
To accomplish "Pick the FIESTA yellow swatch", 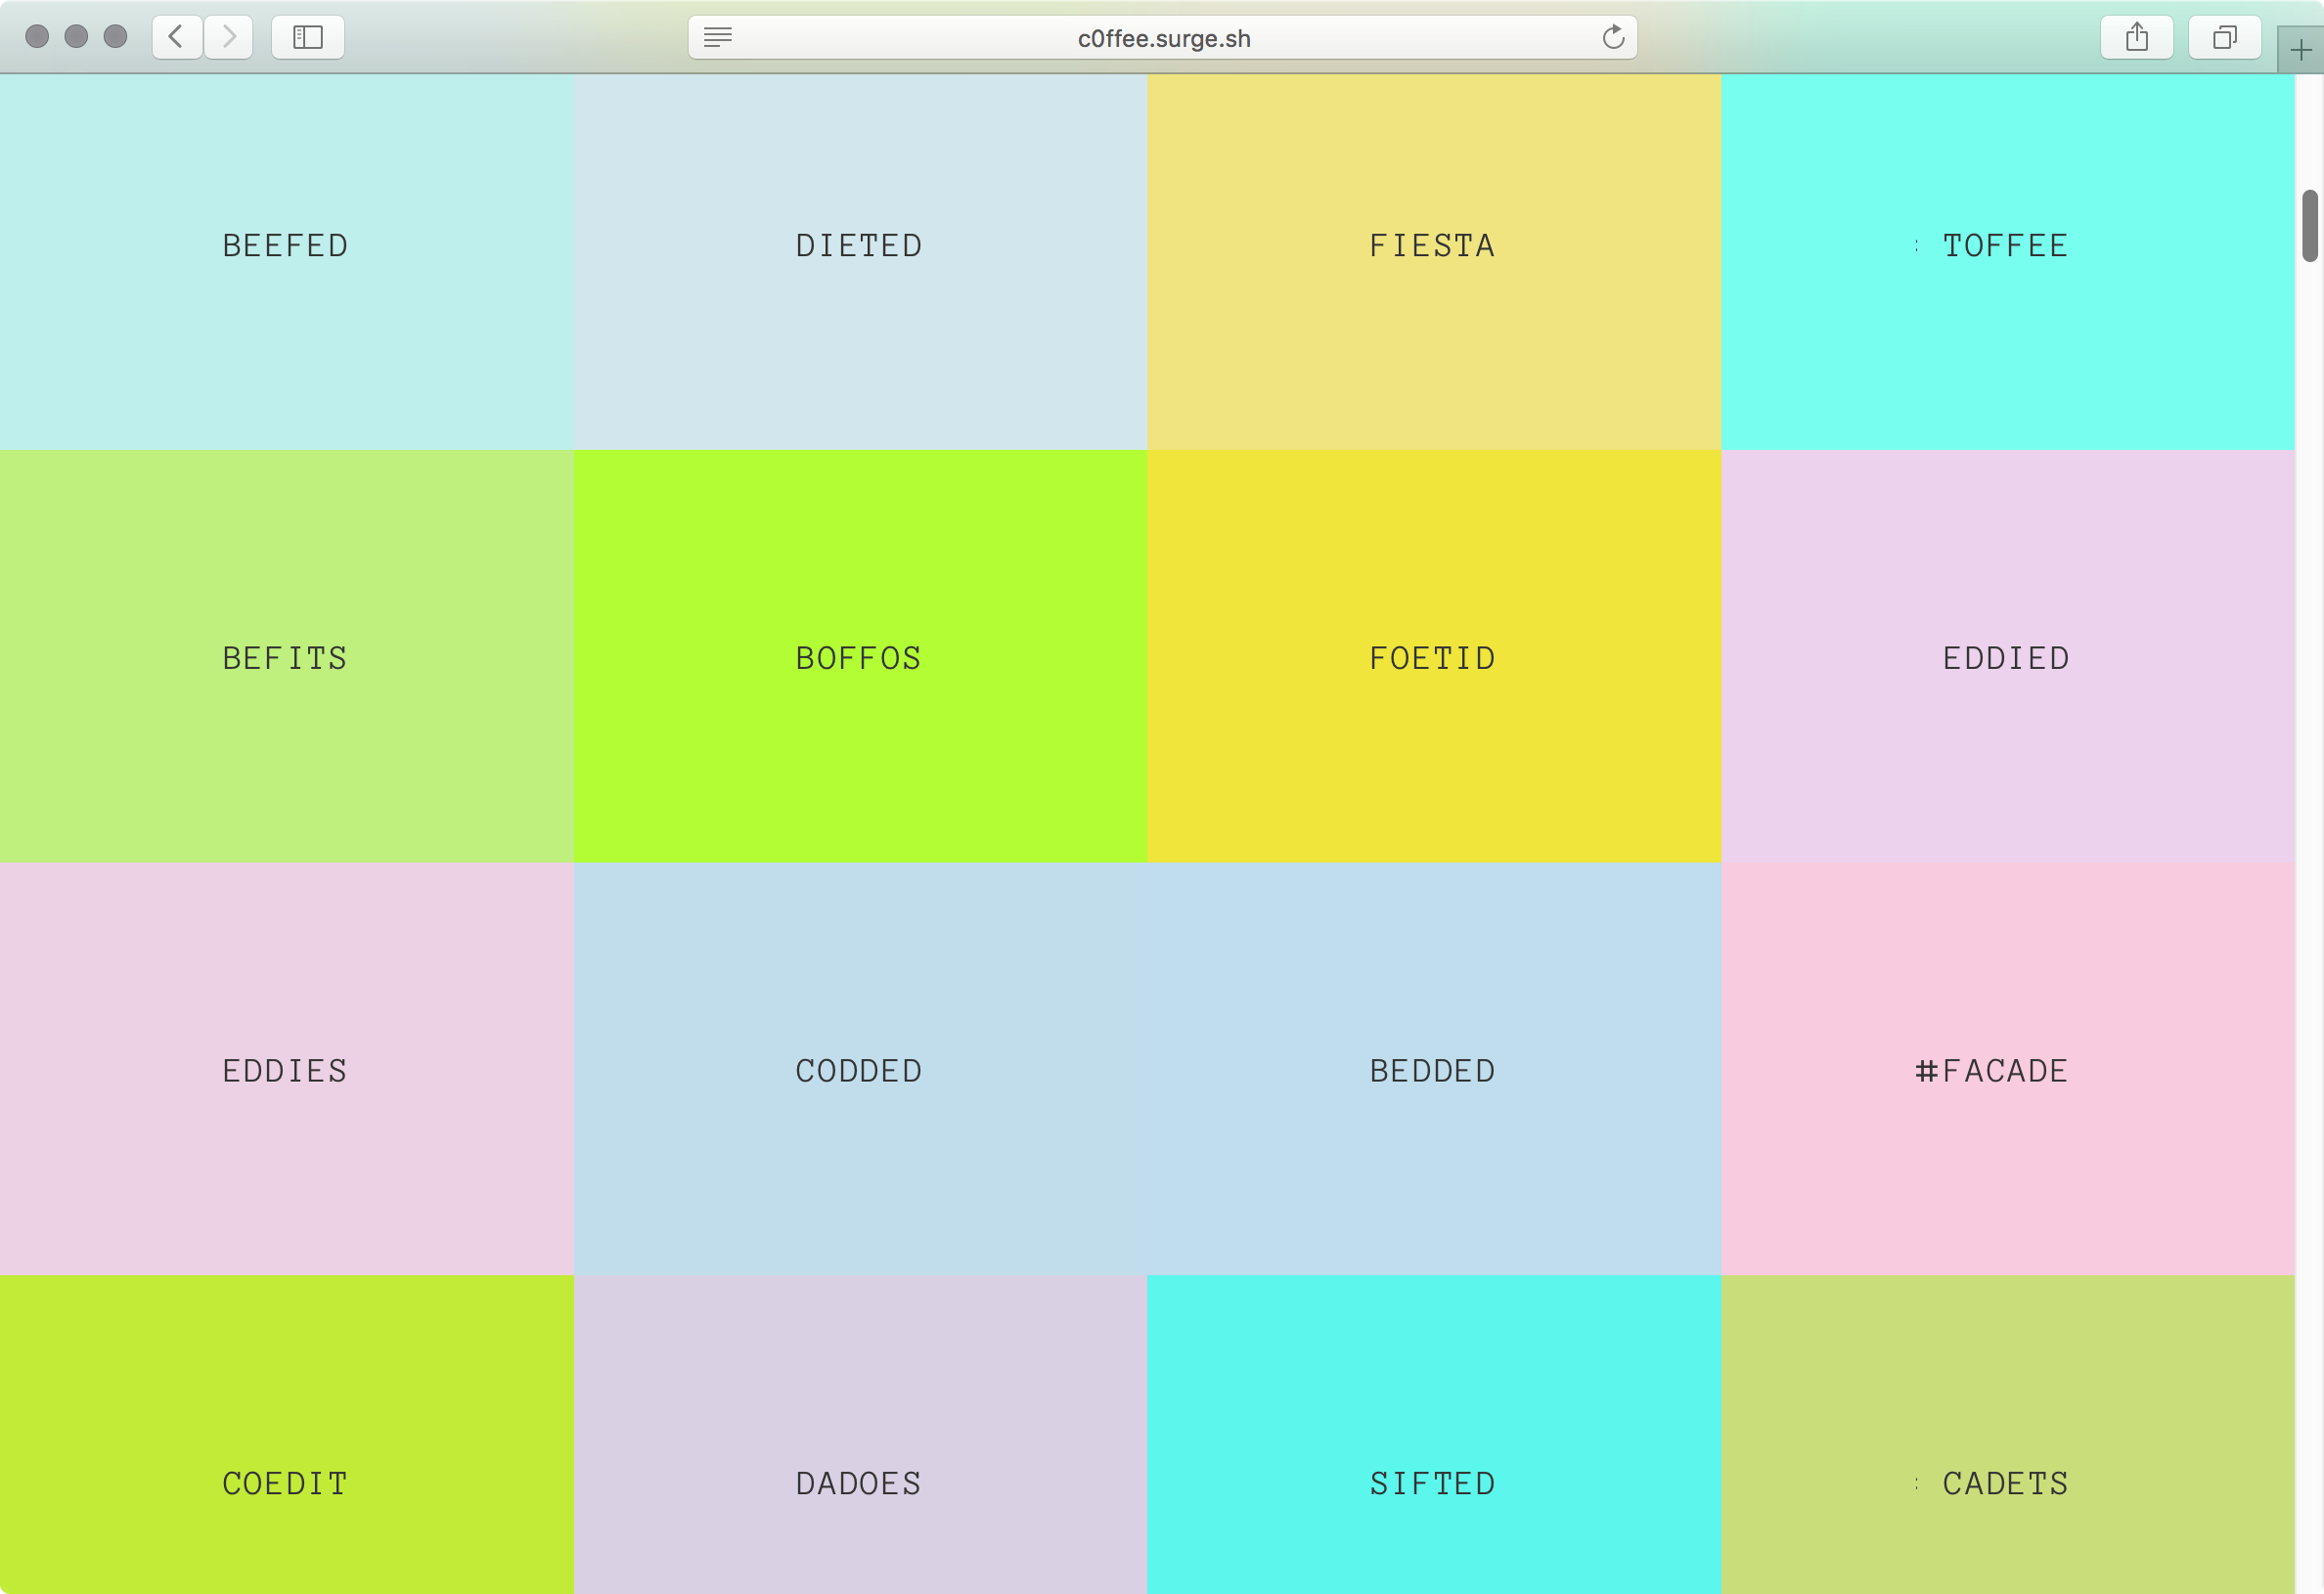I will click(1435, 262).
